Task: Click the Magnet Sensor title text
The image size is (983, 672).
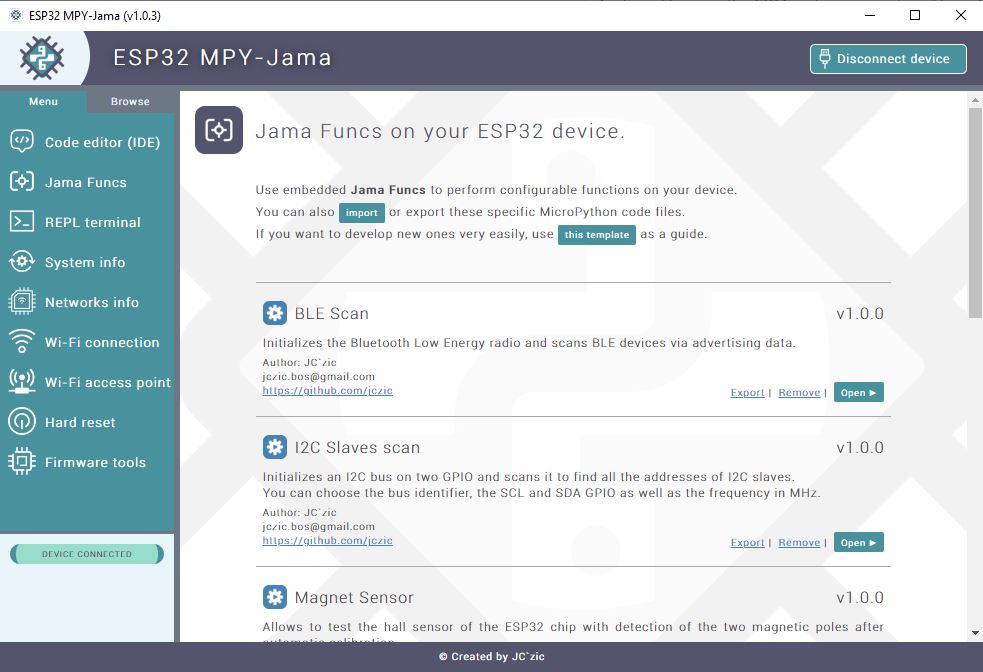Action: point(354,597)
